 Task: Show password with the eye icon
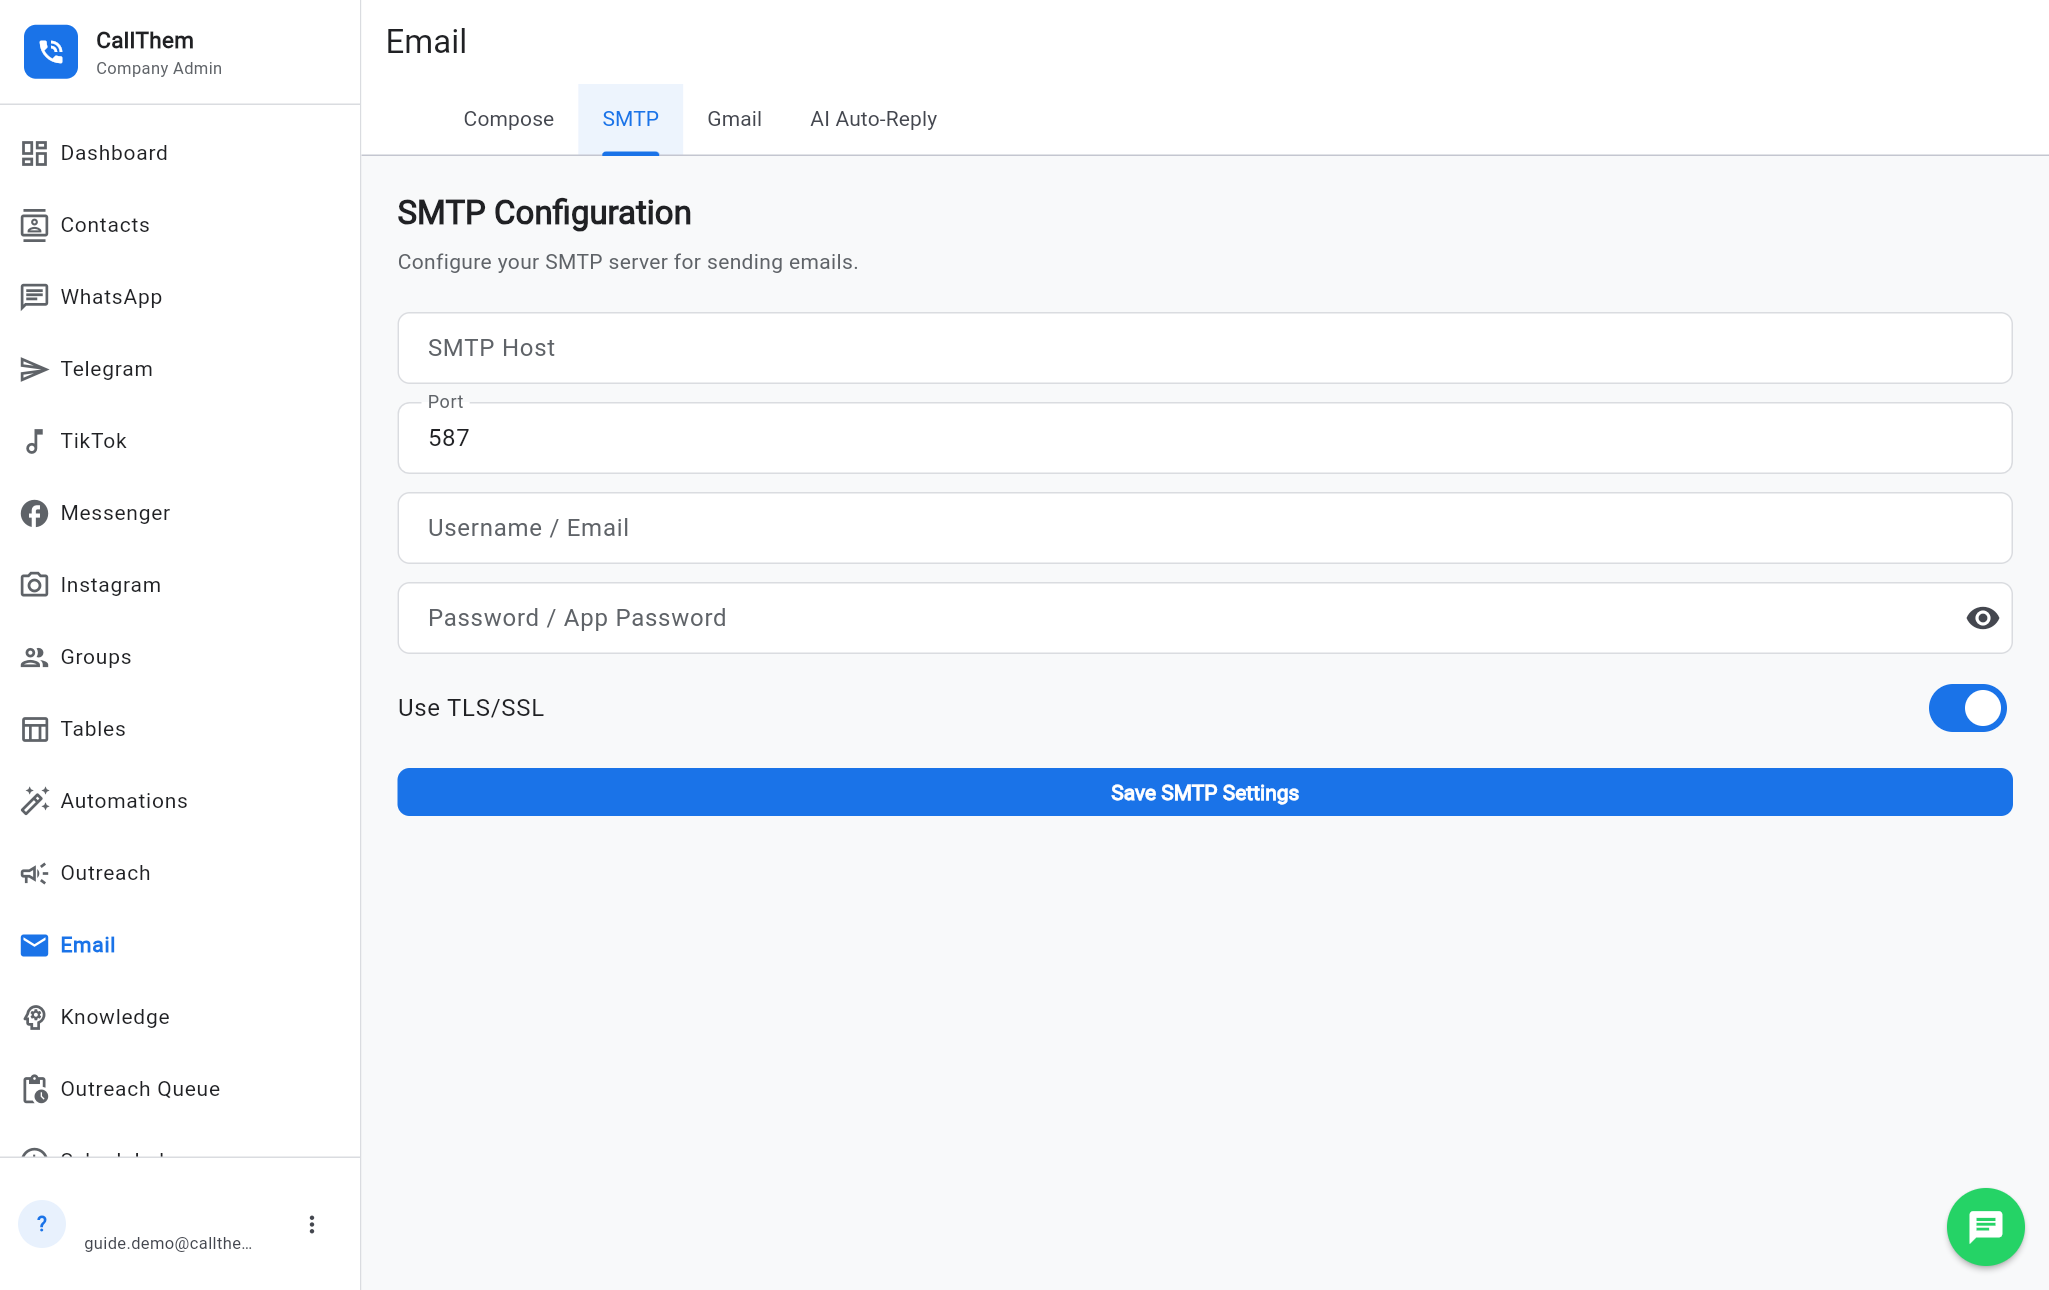1982,618
